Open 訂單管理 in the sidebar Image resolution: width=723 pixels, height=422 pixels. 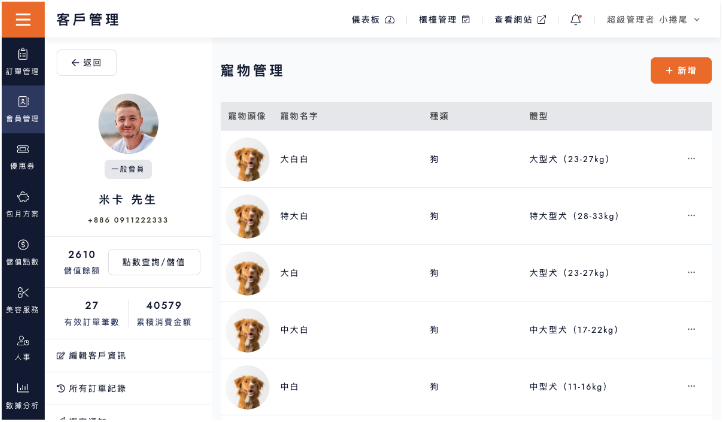click(x=23, y=62)
